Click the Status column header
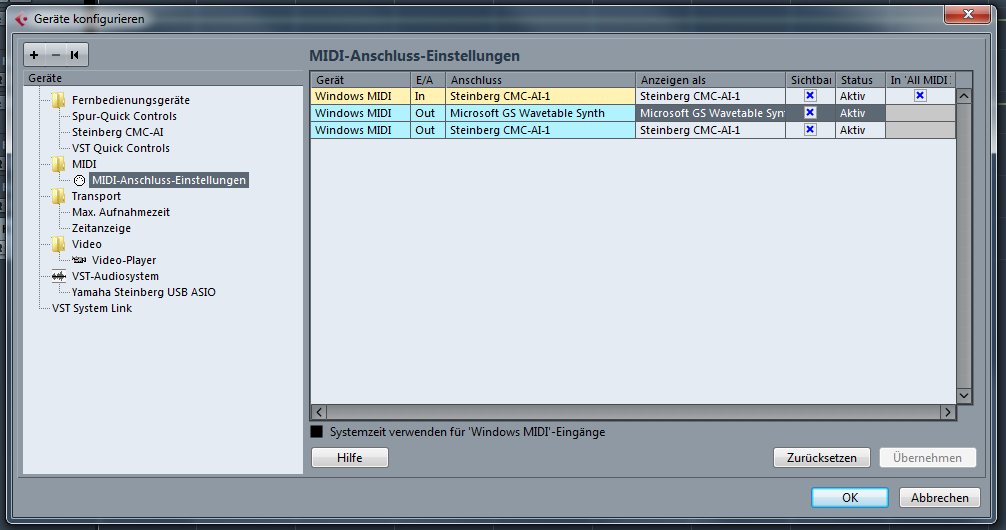 click(860, 80)
